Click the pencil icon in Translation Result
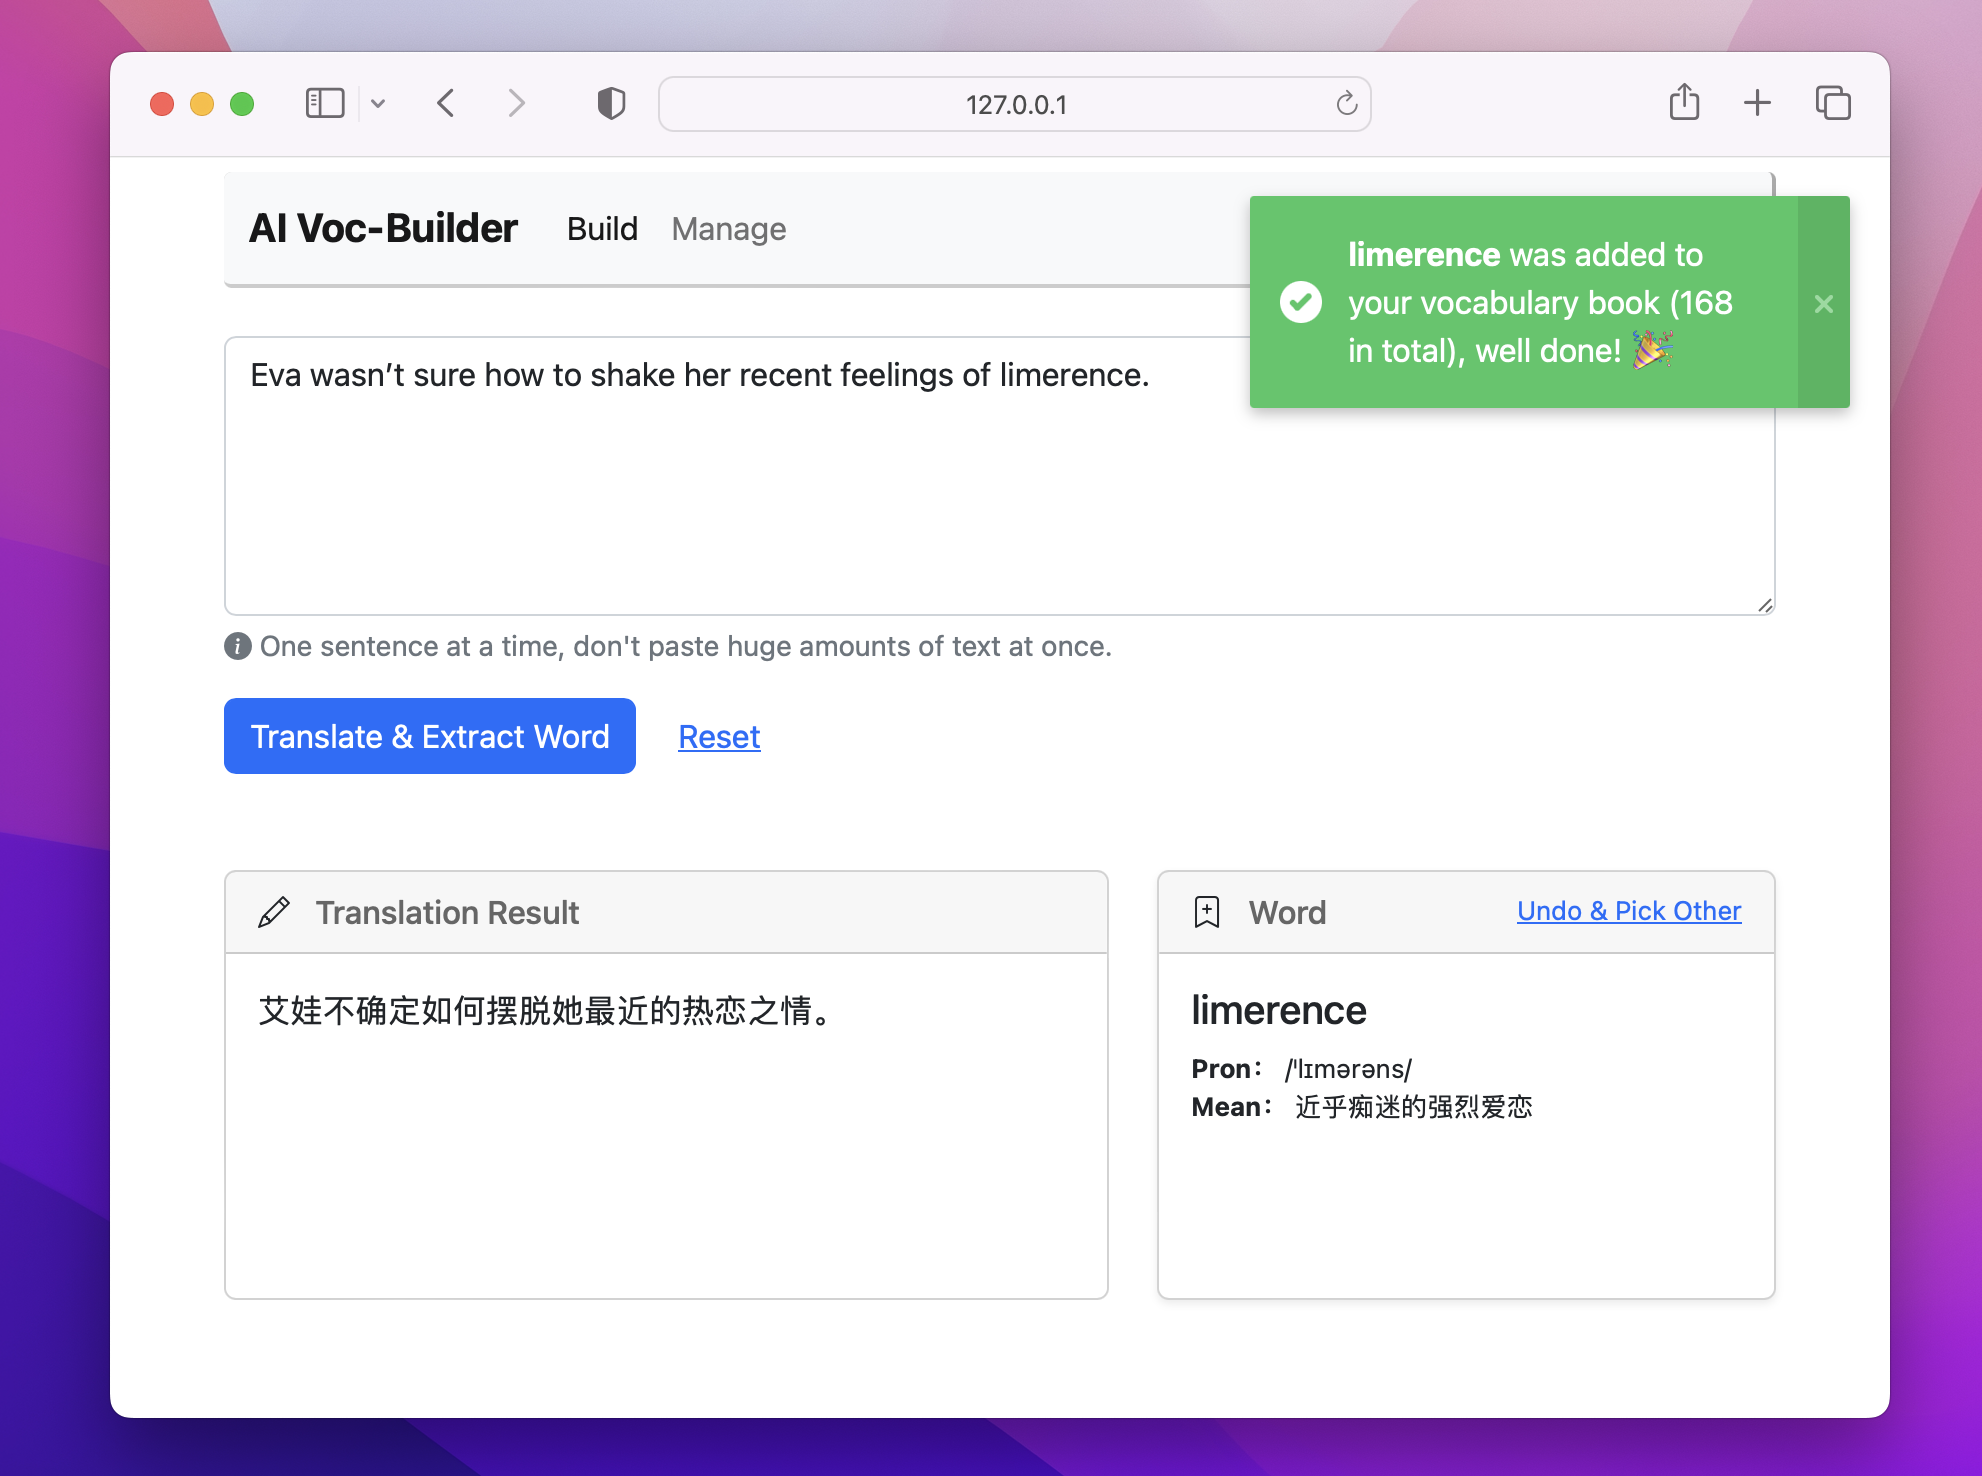The height and width of the screenshot is (1476, 1982). (274, 912)
